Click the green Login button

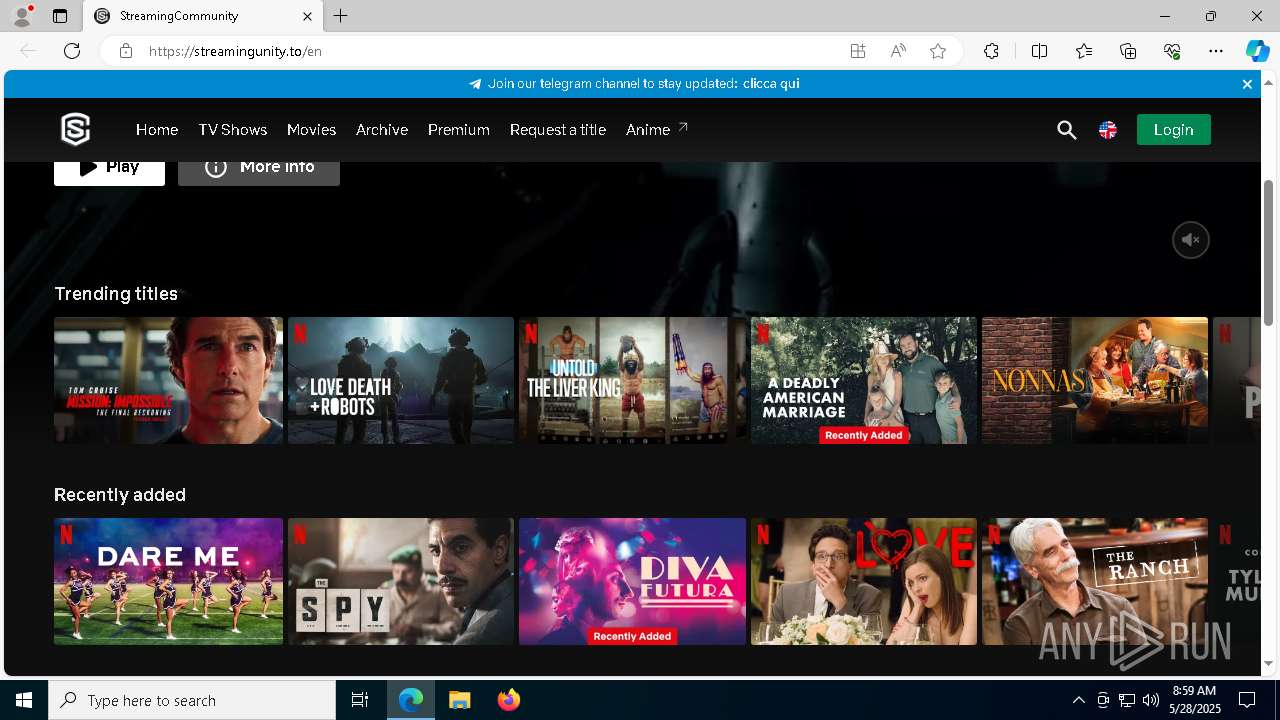click(1173, 130)
